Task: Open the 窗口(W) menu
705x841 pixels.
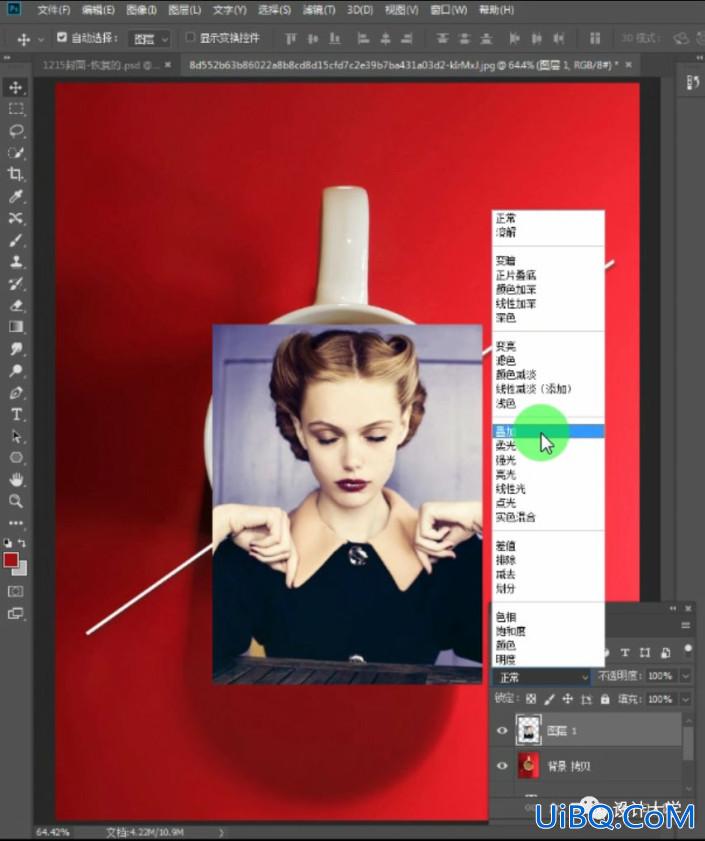Action: [449, 10]
